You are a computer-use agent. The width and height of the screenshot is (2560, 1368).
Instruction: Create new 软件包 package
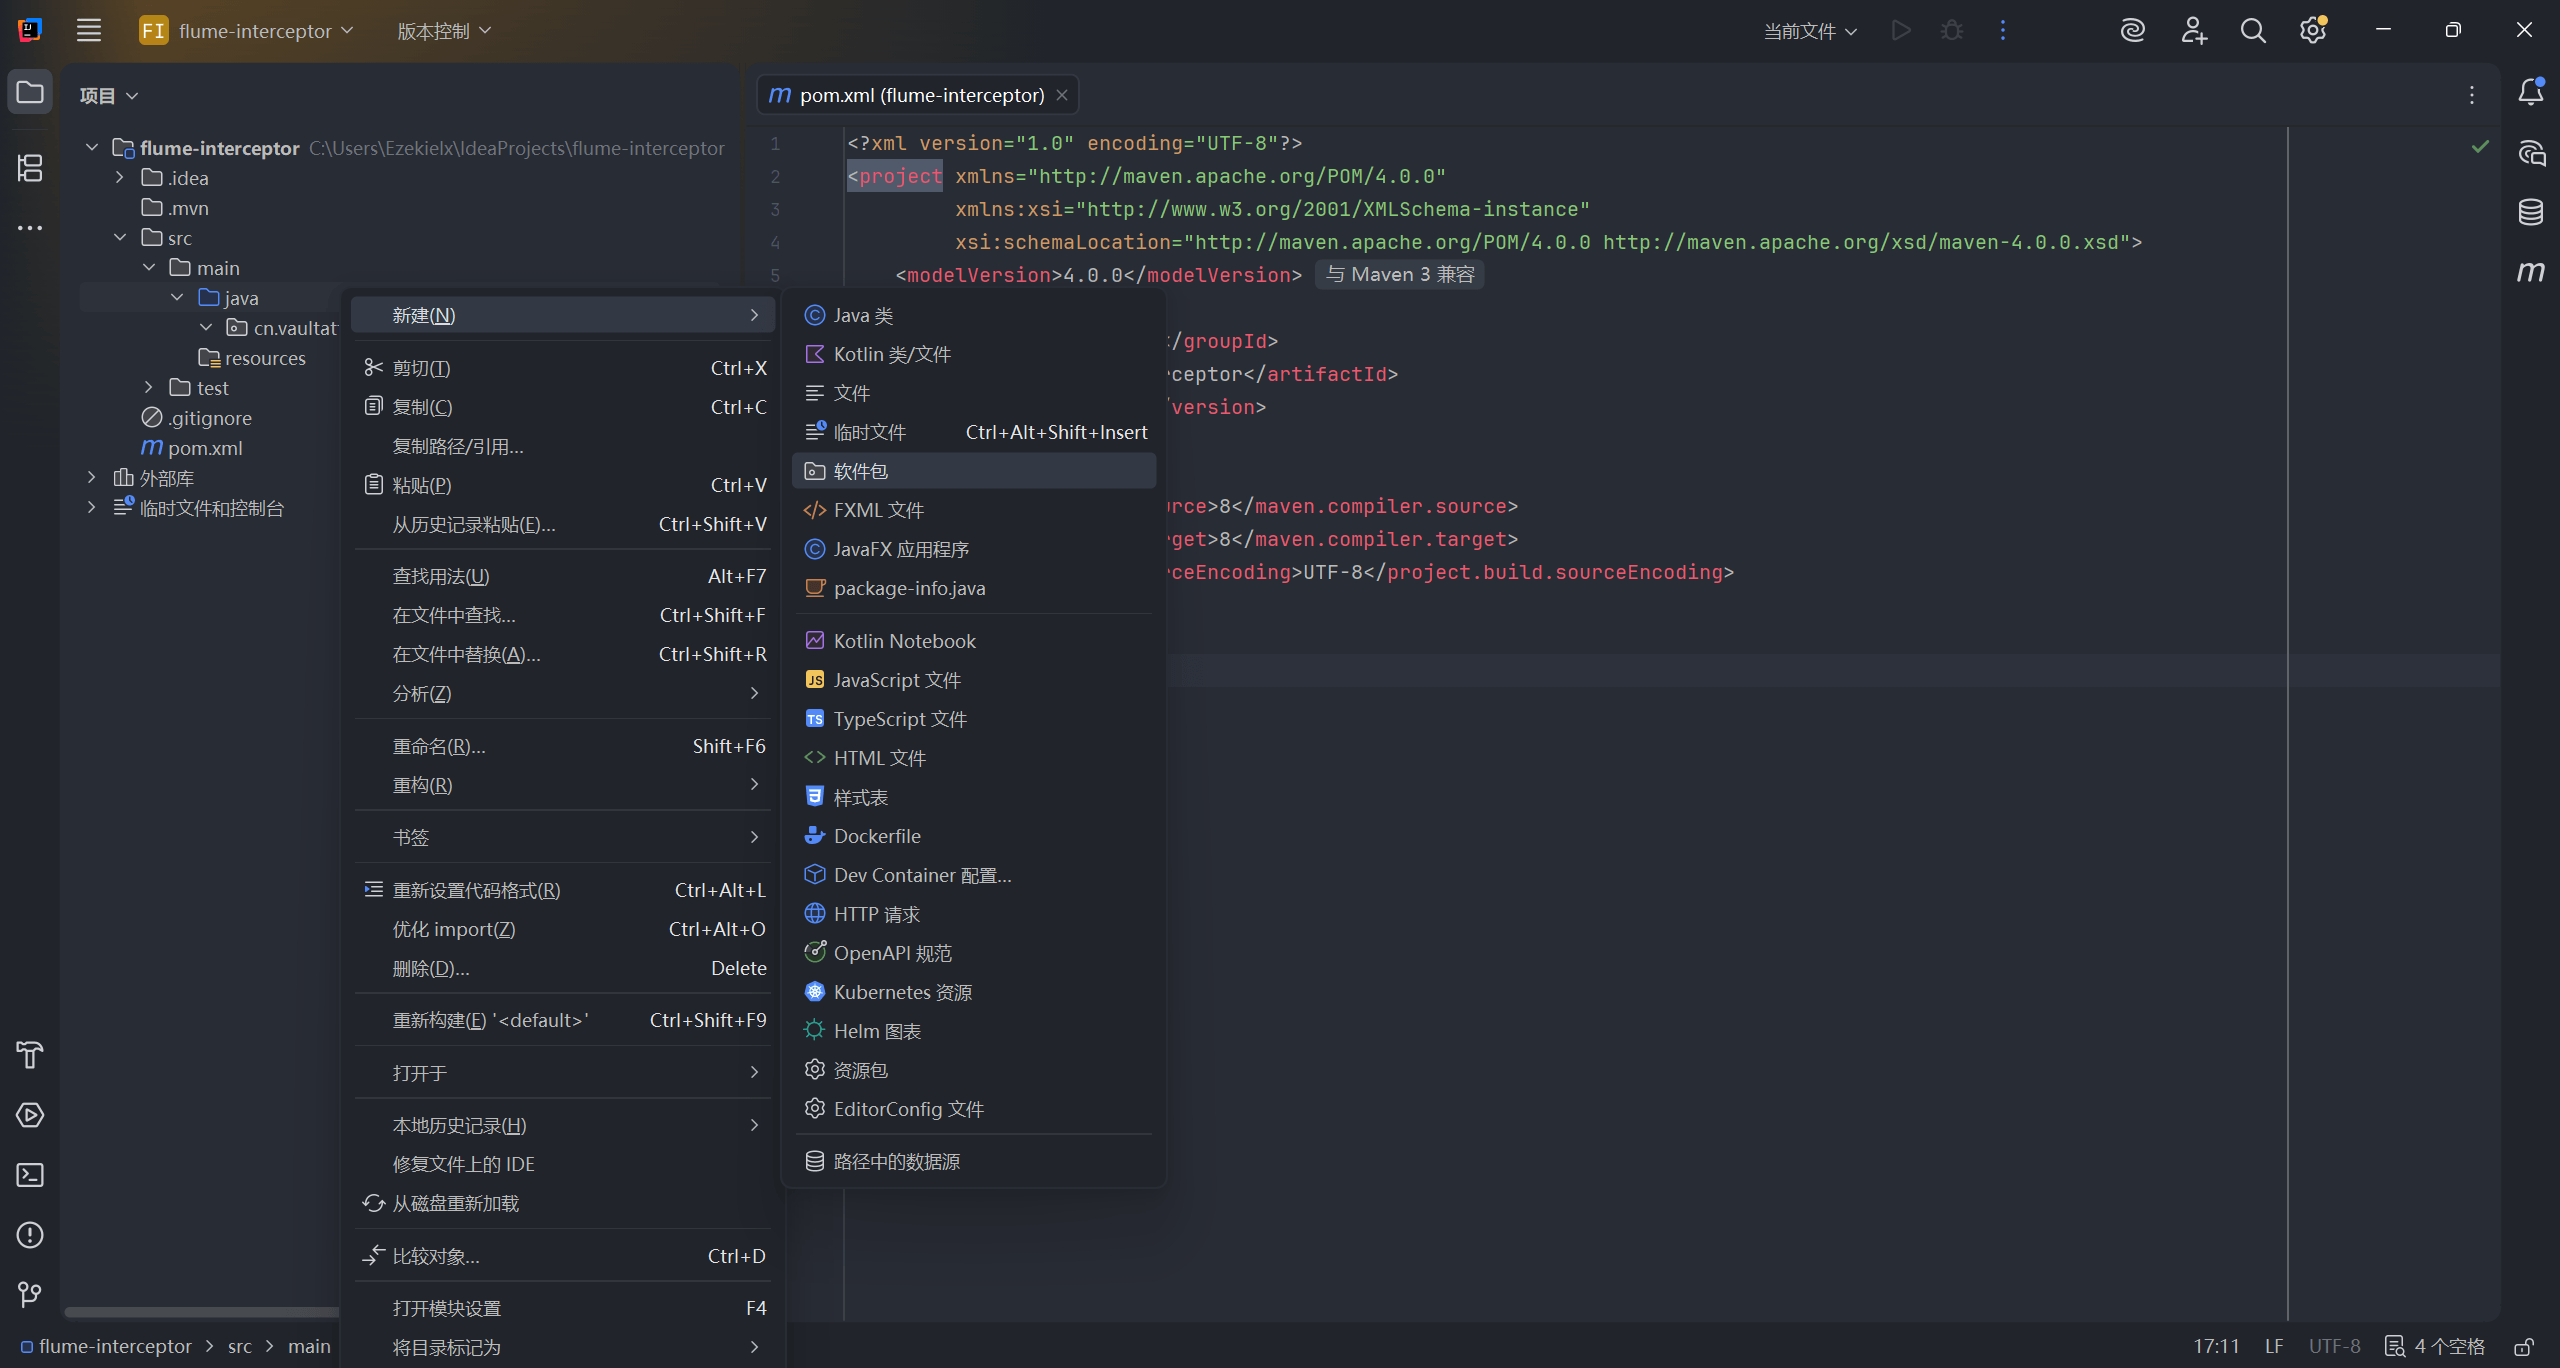click(974, 471)
